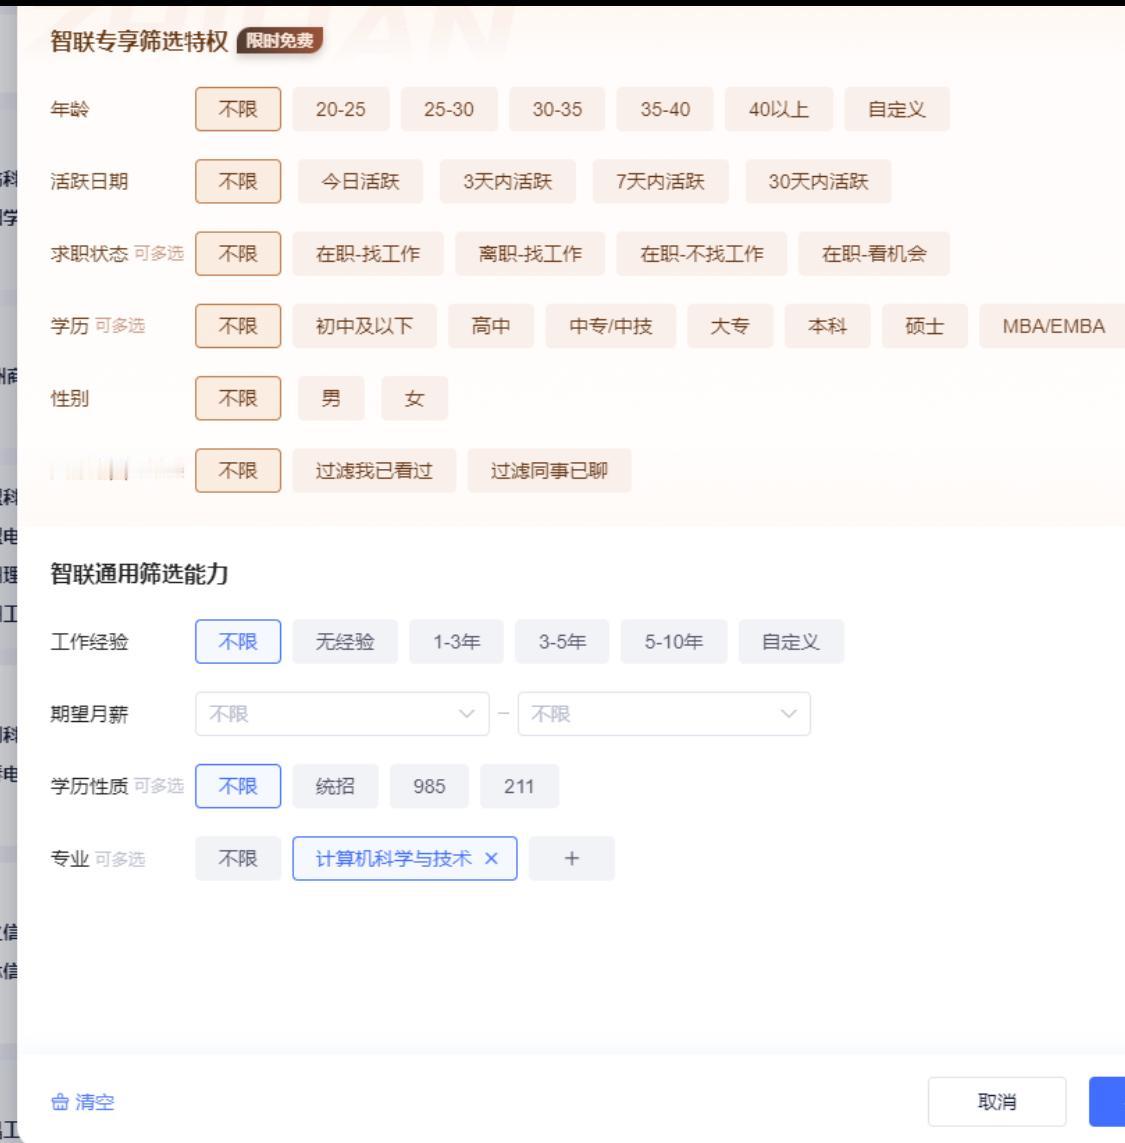Select 在职-找工作 status
This screenshot has height=1143, width=1125.
[368, 254]
